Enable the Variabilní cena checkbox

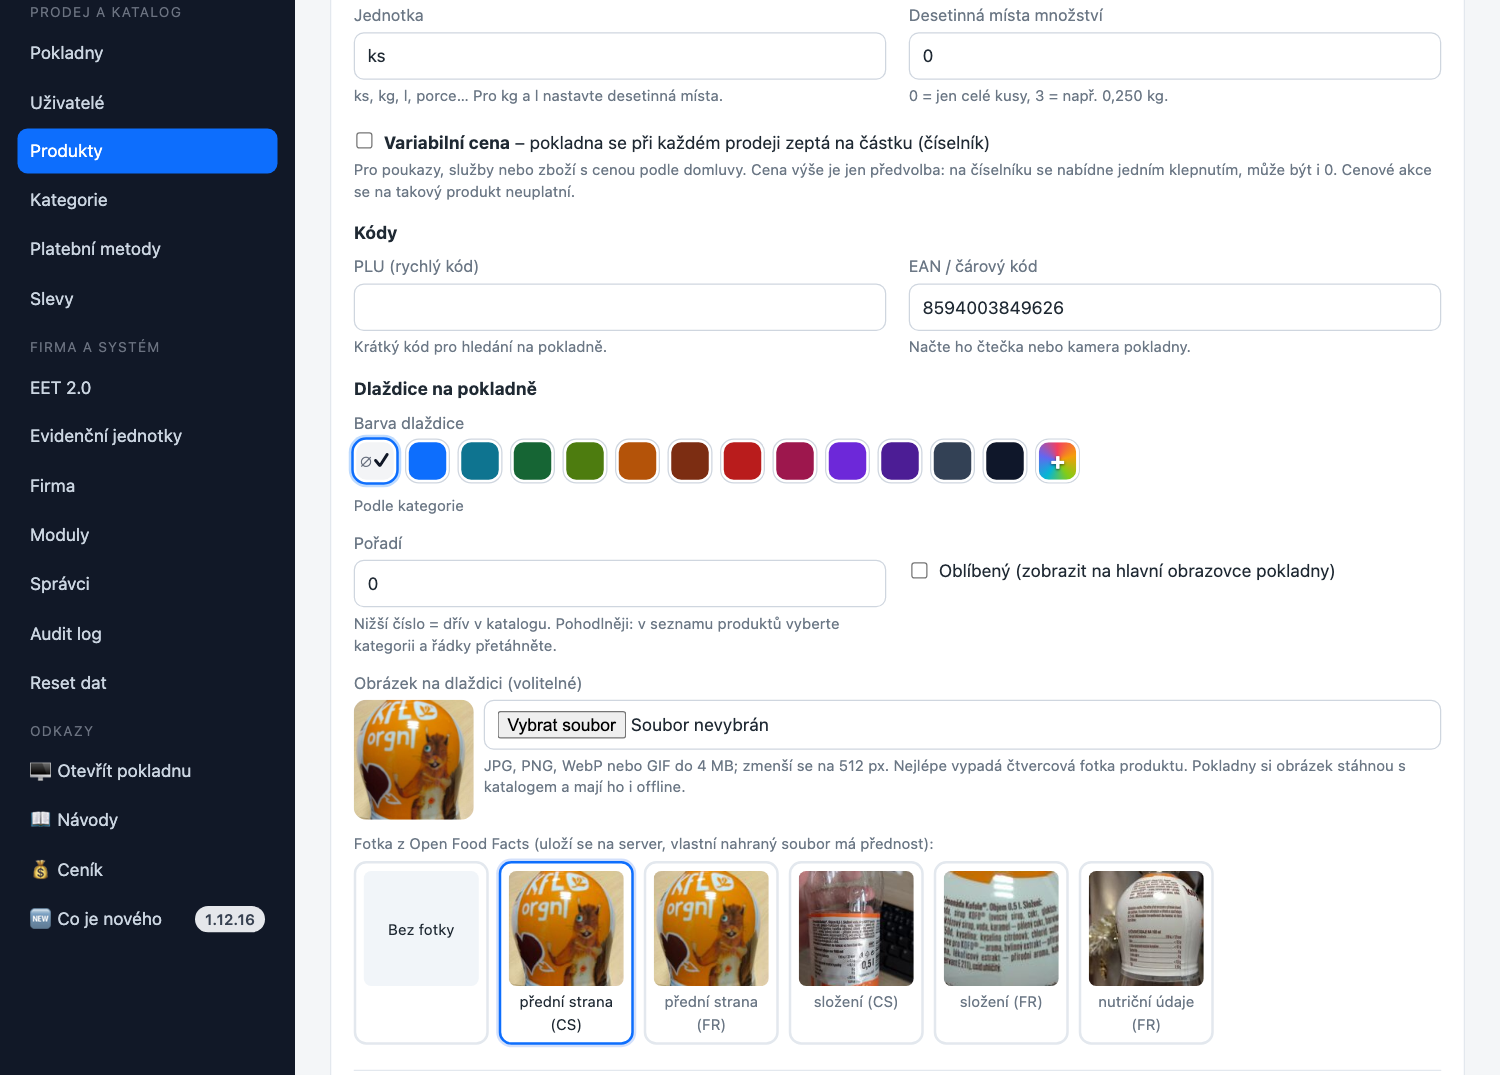365,141
